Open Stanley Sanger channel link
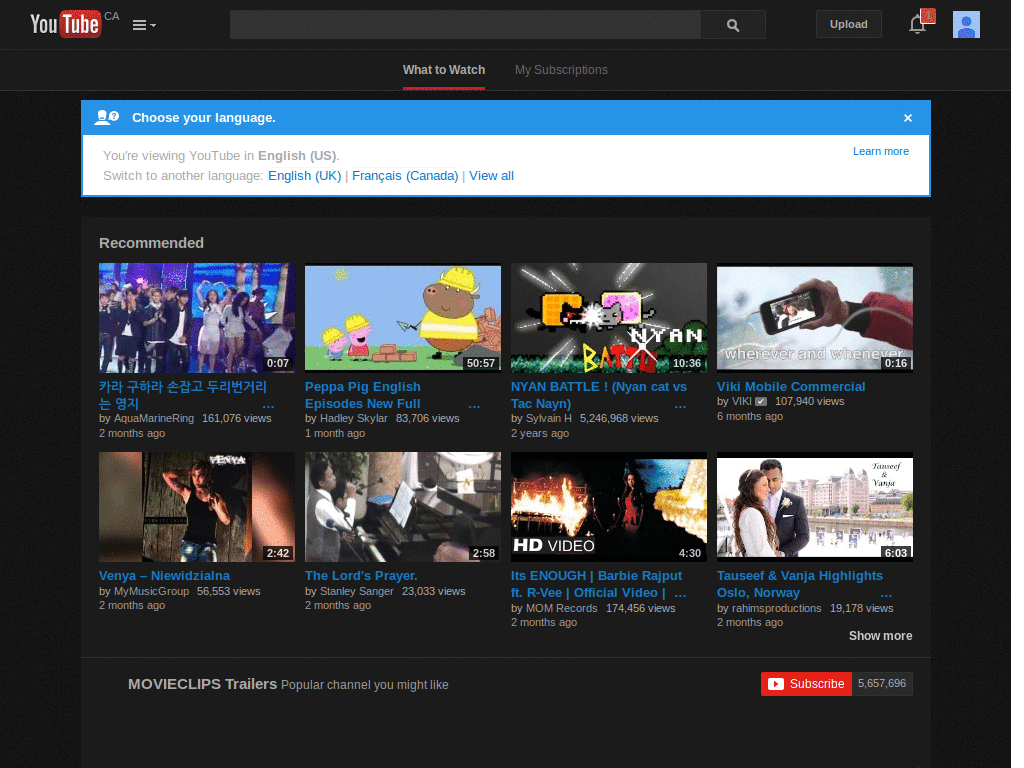Image resolution: width=1024 pixels, height=768 pixels. click(x=357, y=591)
